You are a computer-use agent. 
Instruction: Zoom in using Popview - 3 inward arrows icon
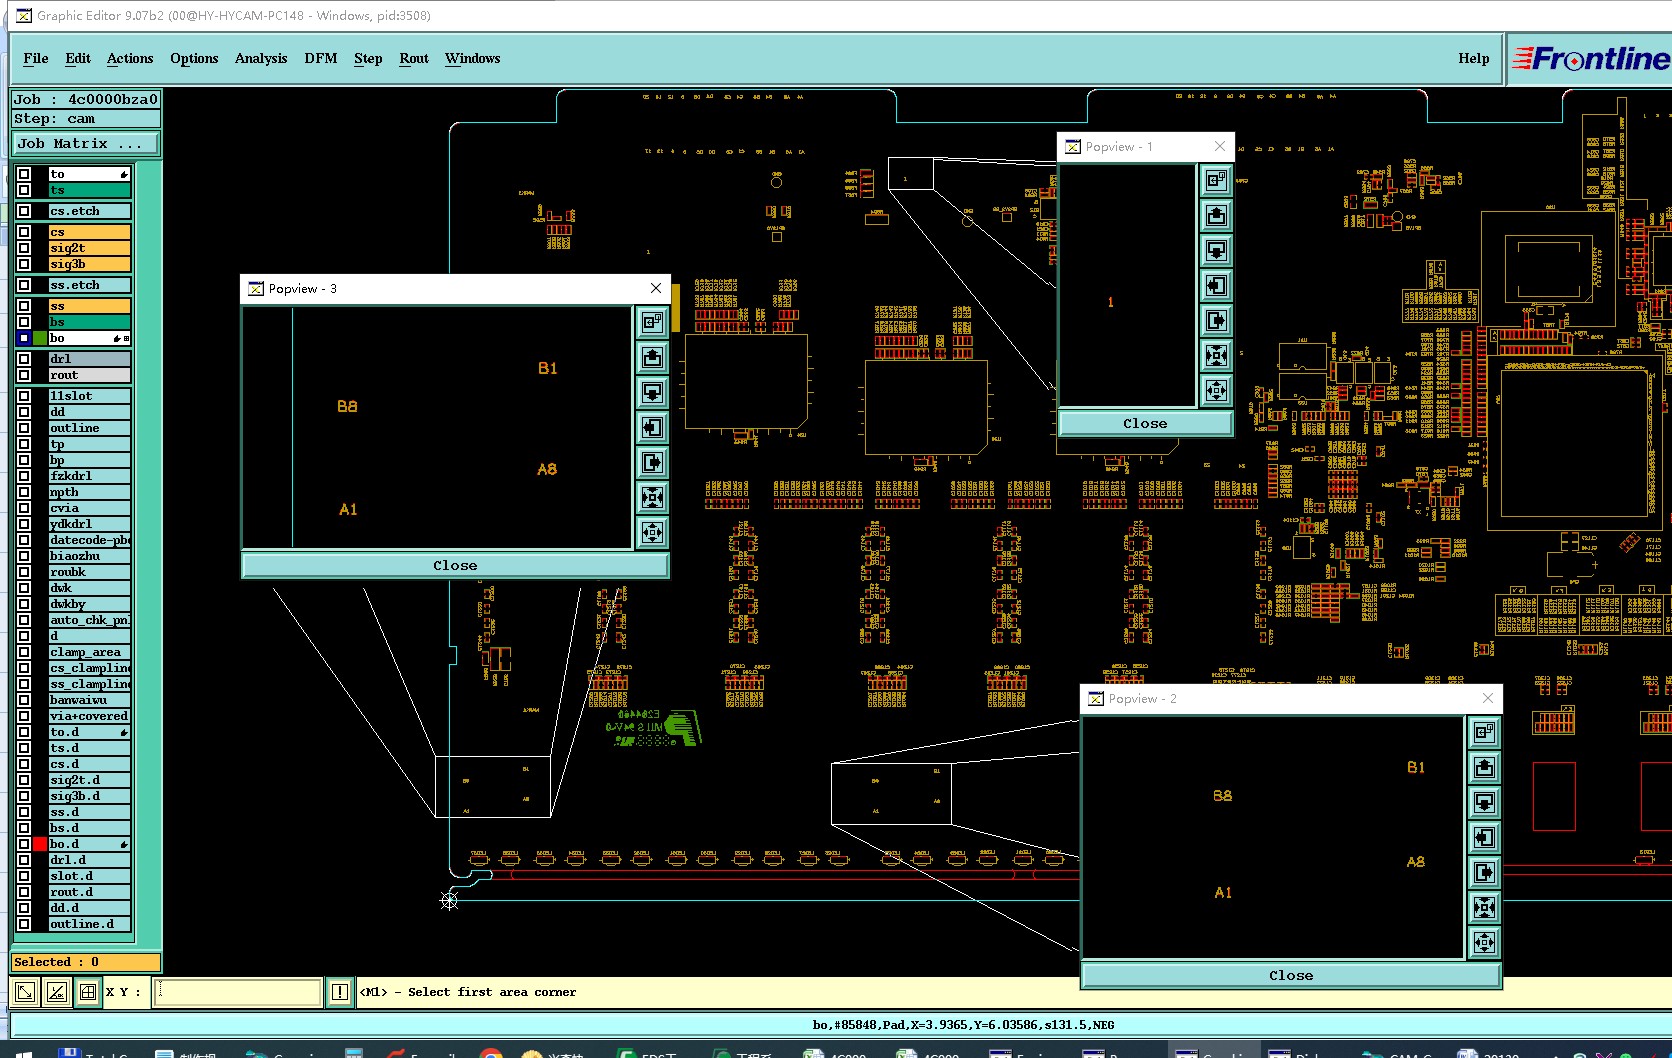[652, 497]
